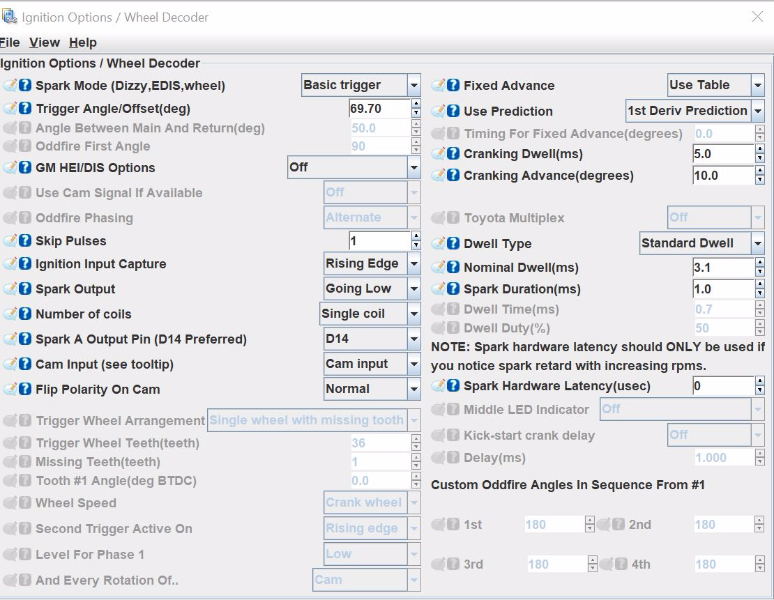Click pencil icon next to Dwell Type
The height and width of the screenshot is (600, 774).
point(438,243)
